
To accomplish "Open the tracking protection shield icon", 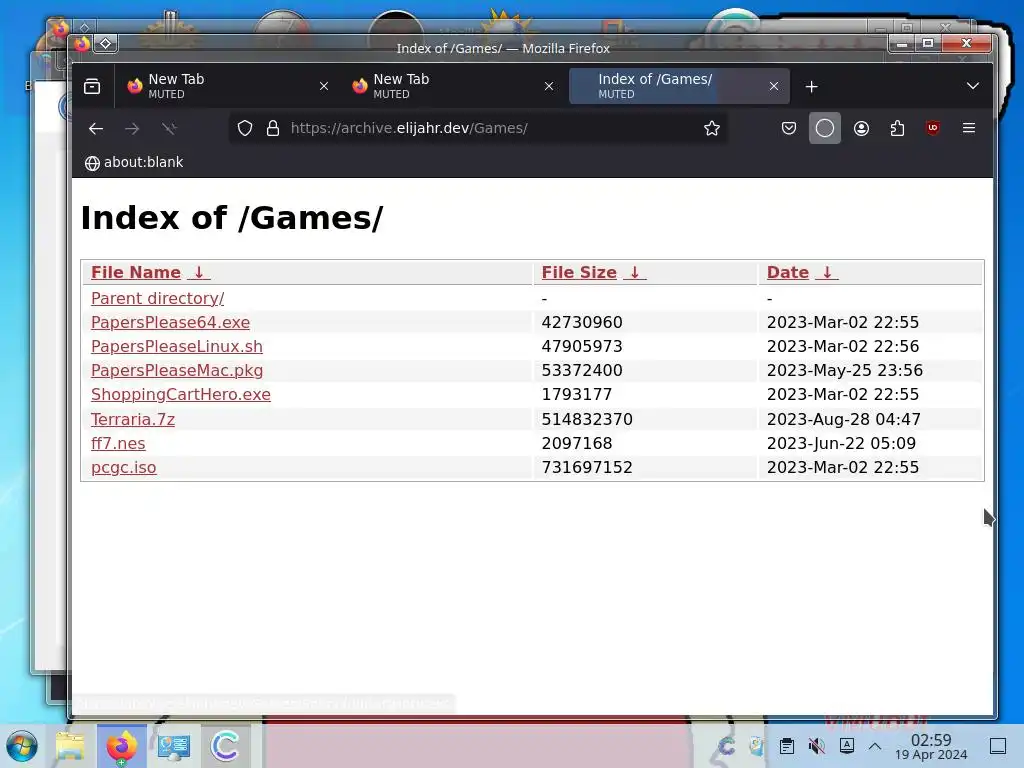I will tap(244, 128).
